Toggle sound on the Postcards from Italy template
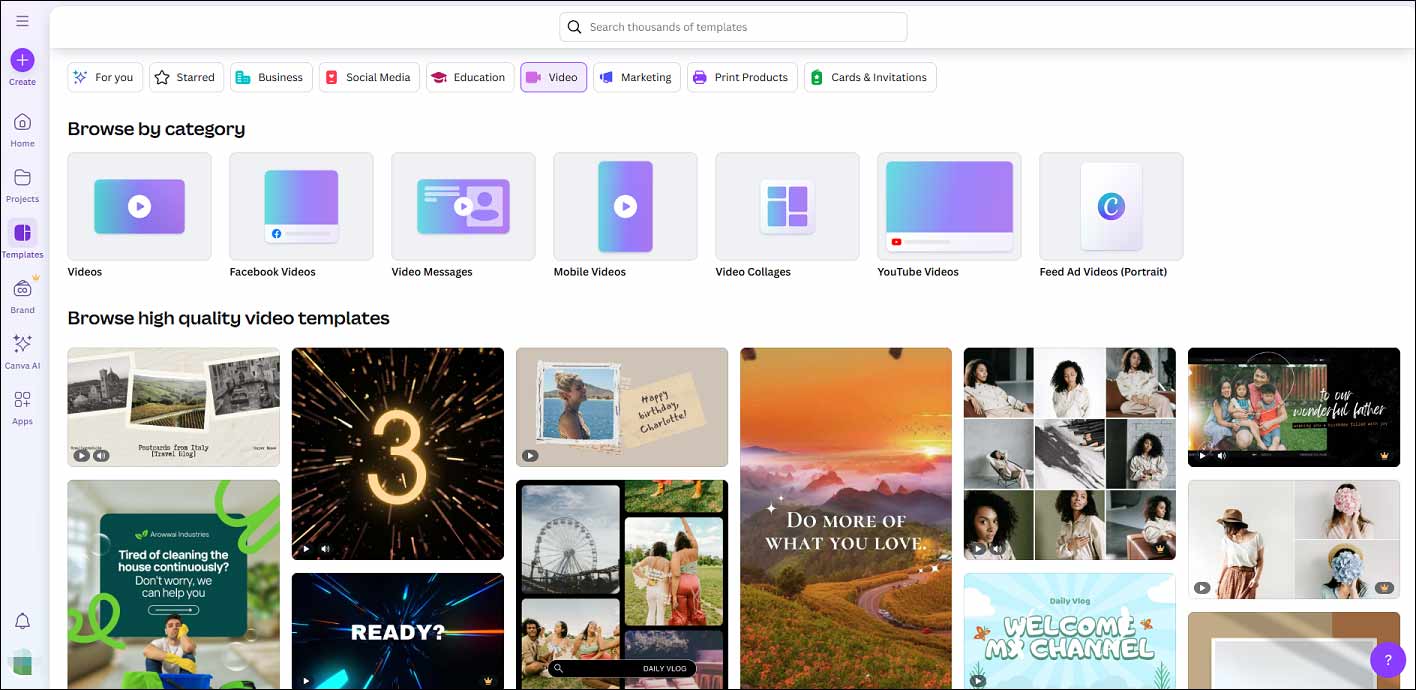 coord(101,456)
